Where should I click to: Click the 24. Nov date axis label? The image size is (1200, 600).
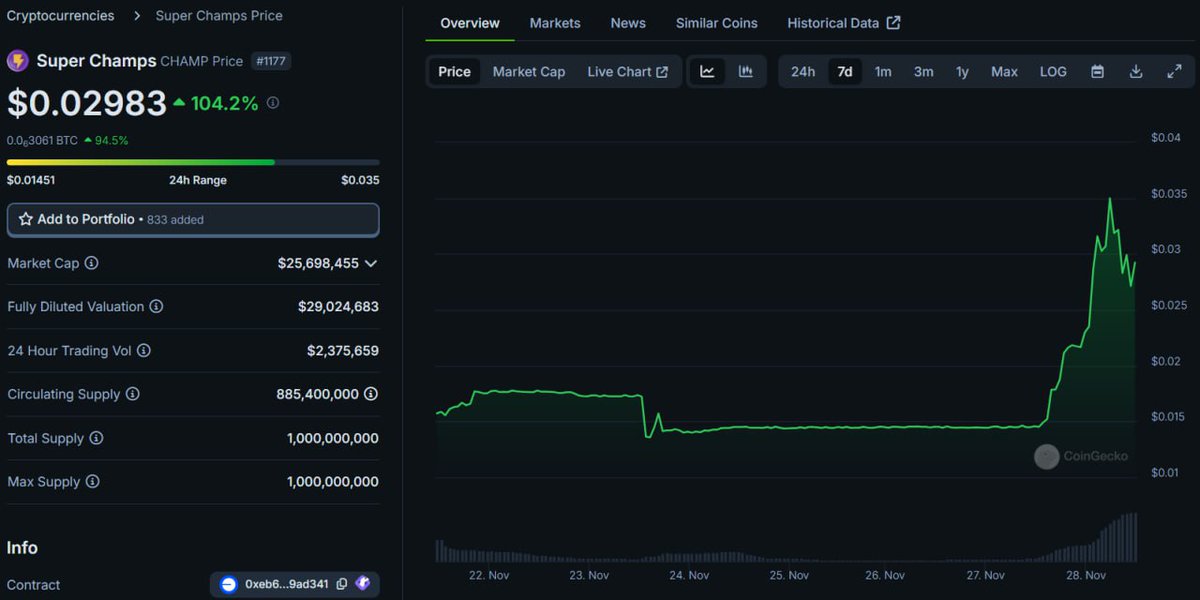(689, 575)
